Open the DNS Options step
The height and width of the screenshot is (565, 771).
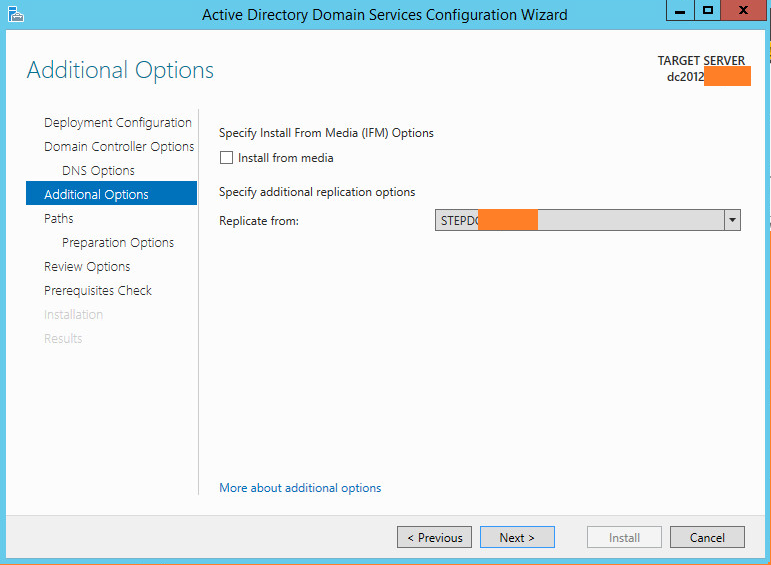(x=98, y=171)
